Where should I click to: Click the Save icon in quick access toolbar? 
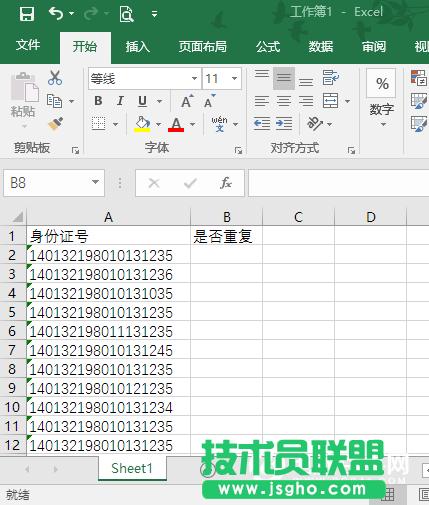(27, 14)
